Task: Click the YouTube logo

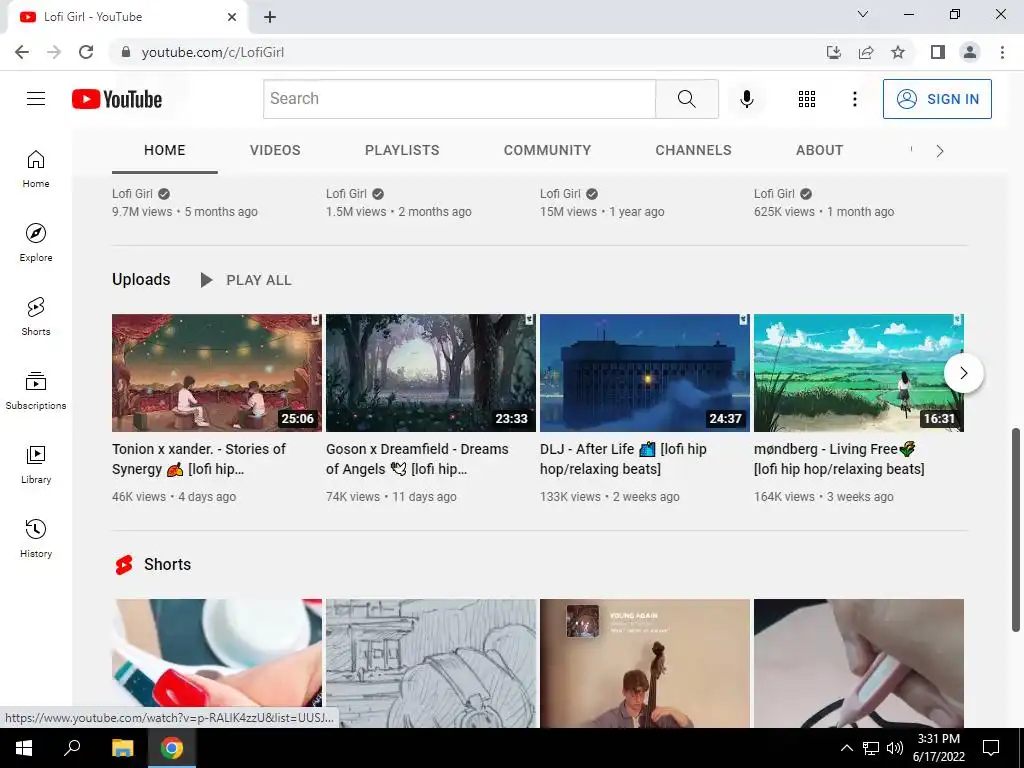Action: pos(117,99)
